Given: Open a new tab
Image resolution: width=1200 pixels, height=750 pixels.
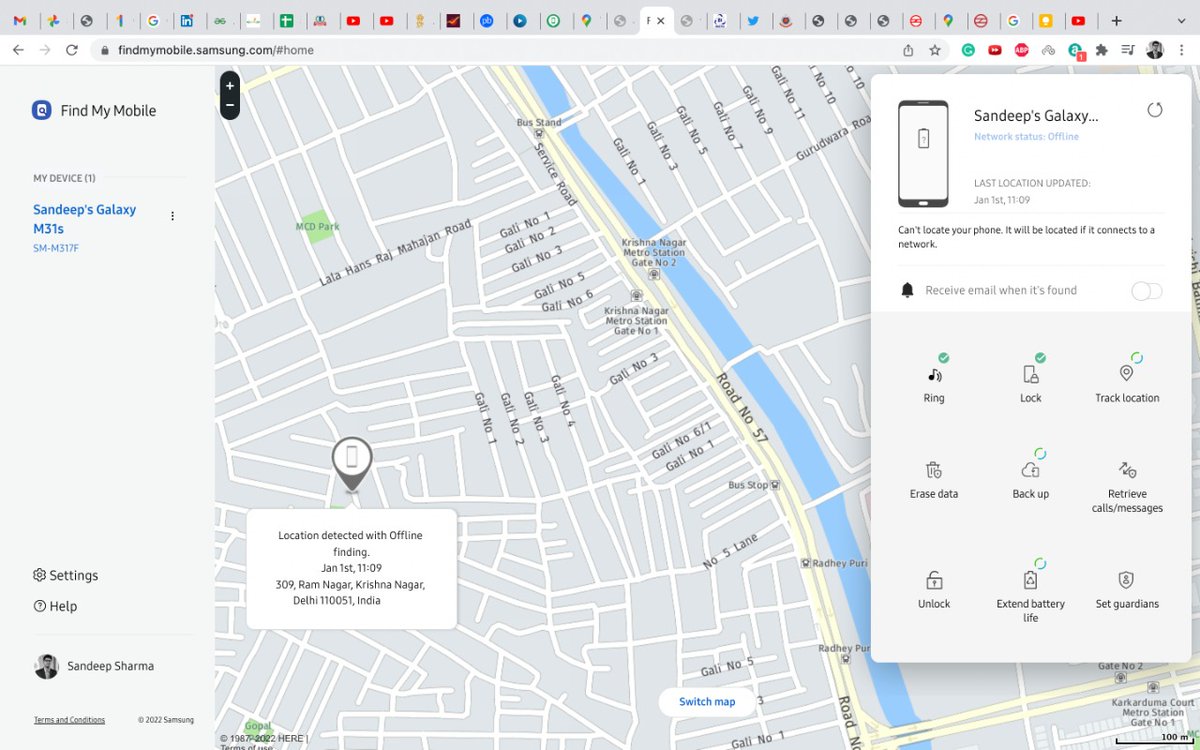Looking at the screenshot, I should pyautogui.click(x=1116, y=20).
